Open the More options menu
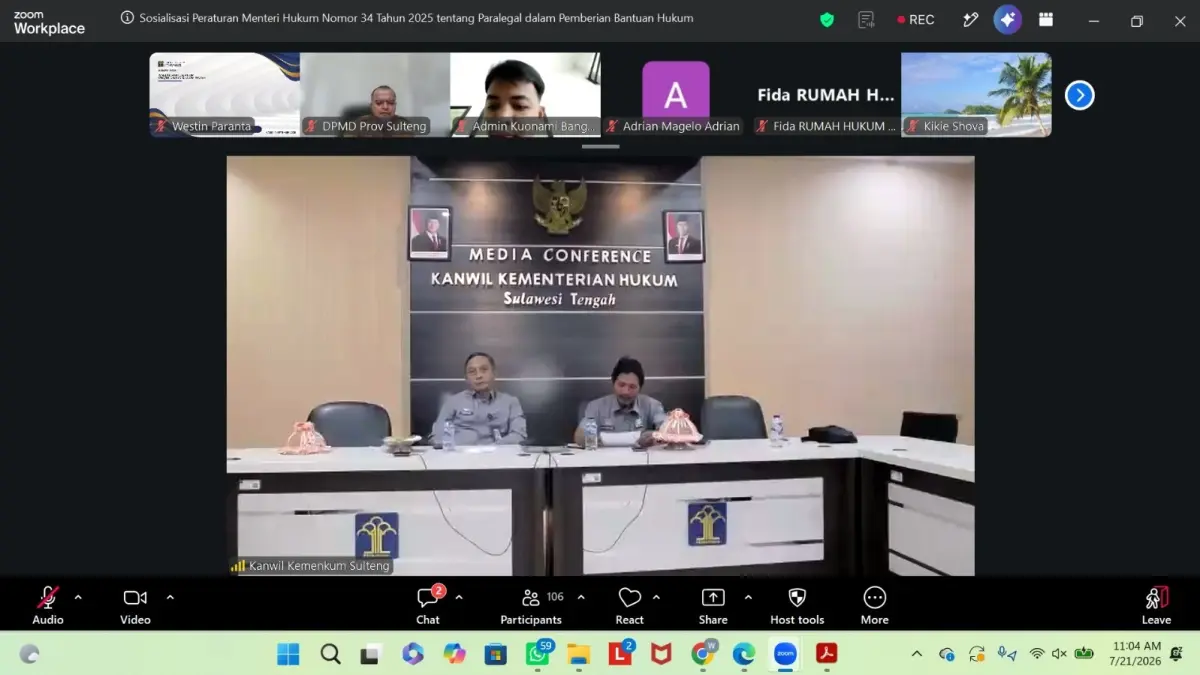Viewport: 1200px width, 675px height. [874, 605]
